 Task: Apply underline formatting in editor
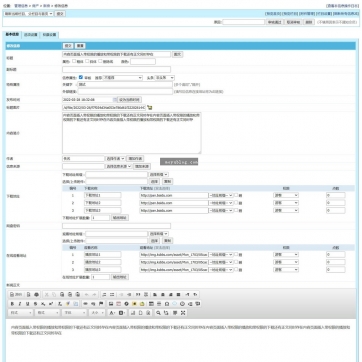click(27, 304)
